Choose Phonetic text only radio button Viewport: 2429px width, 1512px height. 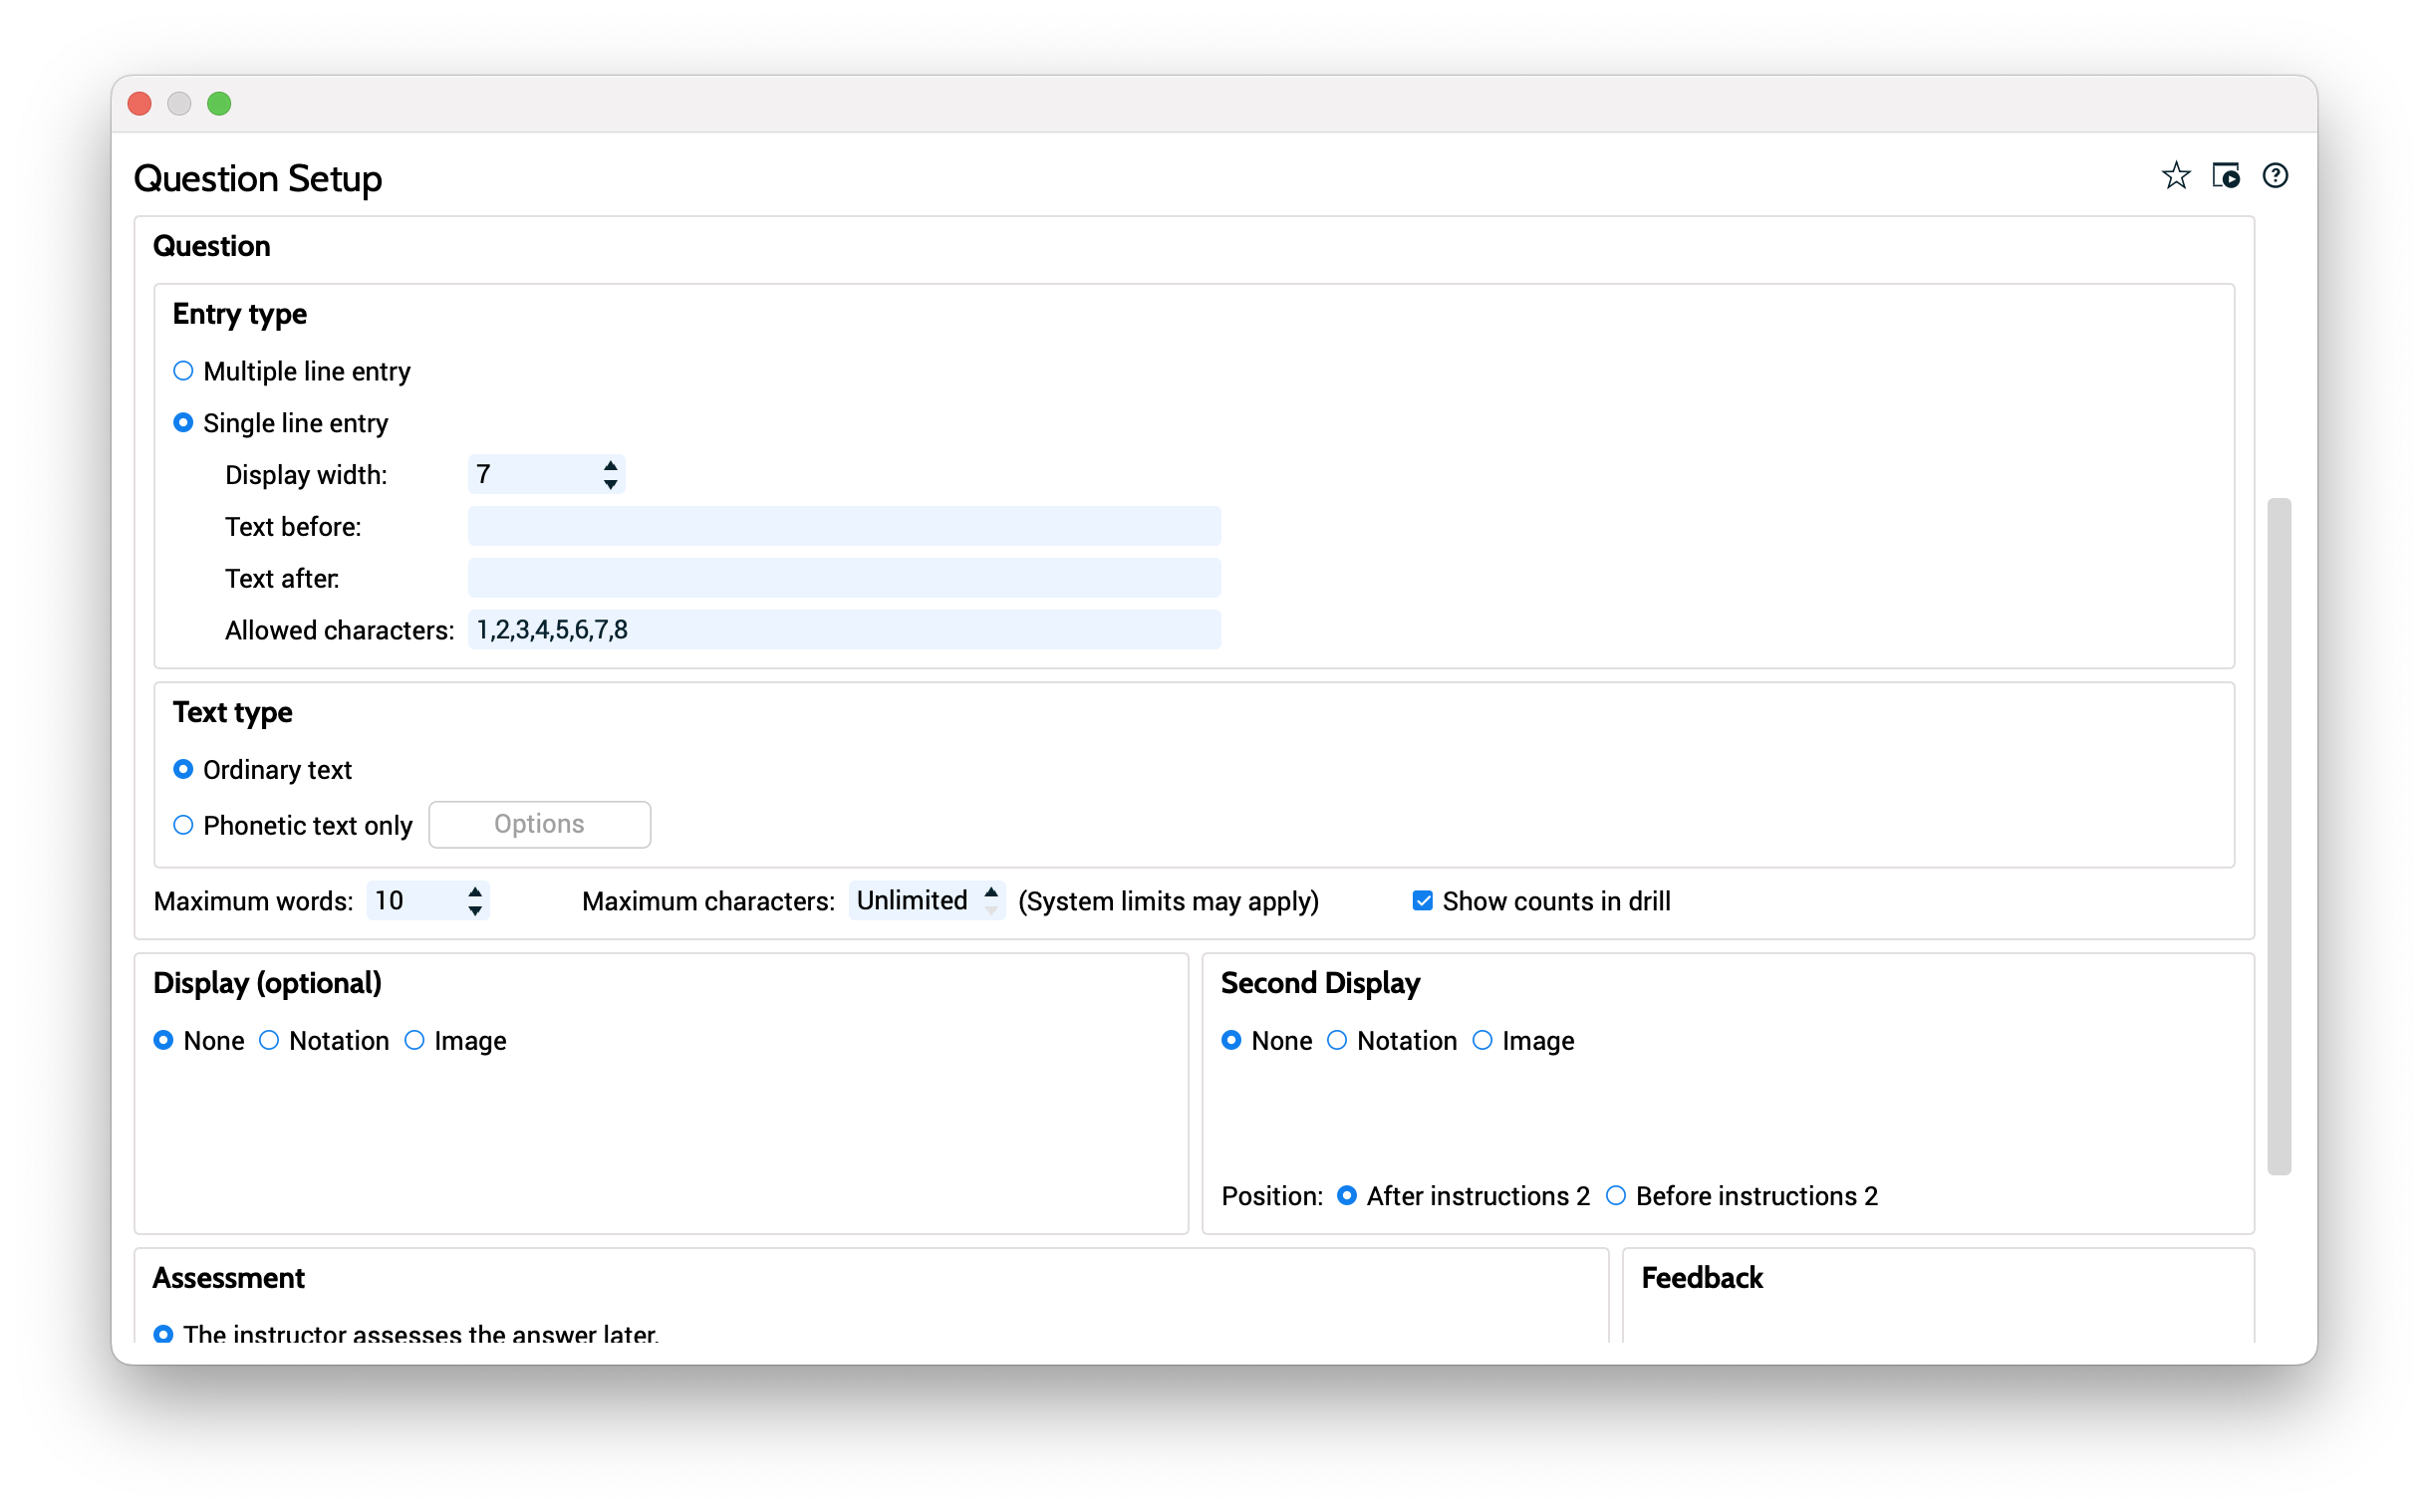pyautogui.click(x=183, y=826)
